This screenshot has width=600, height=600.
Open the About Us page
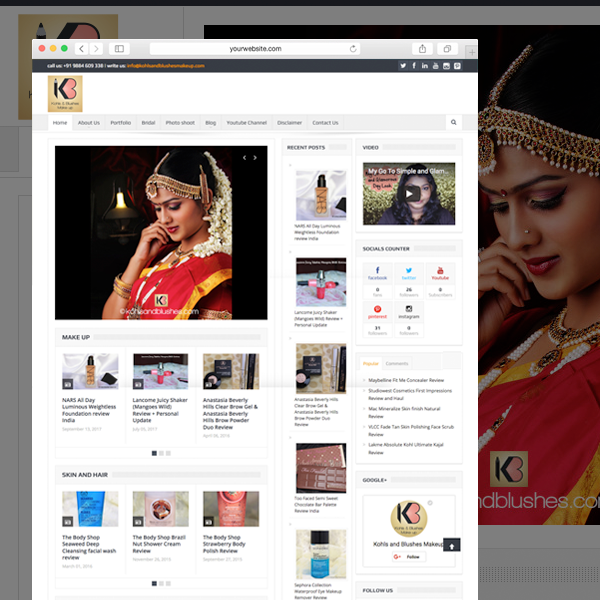pyautogui.click(x=89, y=123)
